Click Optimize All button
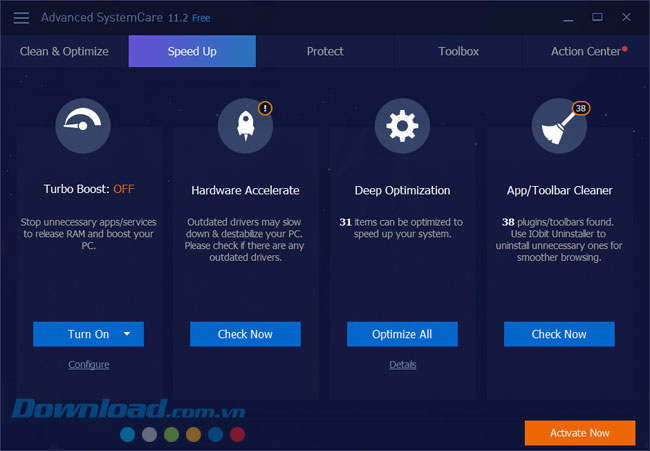Screen dimensions: 650x451 tap(402, 334)
